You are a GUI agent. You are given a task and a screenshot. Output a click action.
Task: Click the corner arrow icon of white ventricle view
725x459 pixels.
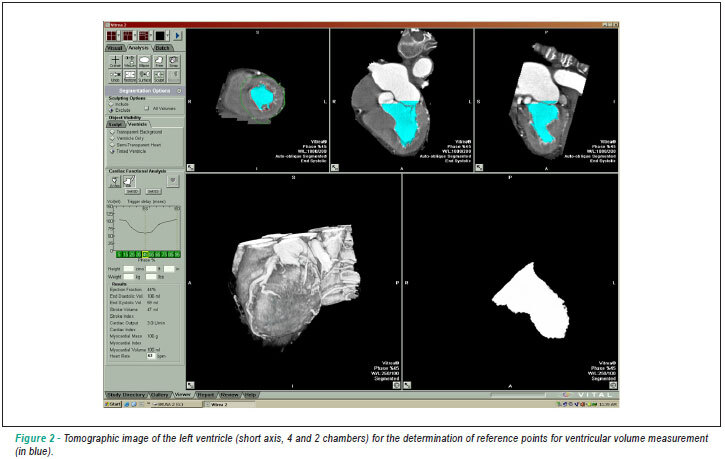point(407,385)
